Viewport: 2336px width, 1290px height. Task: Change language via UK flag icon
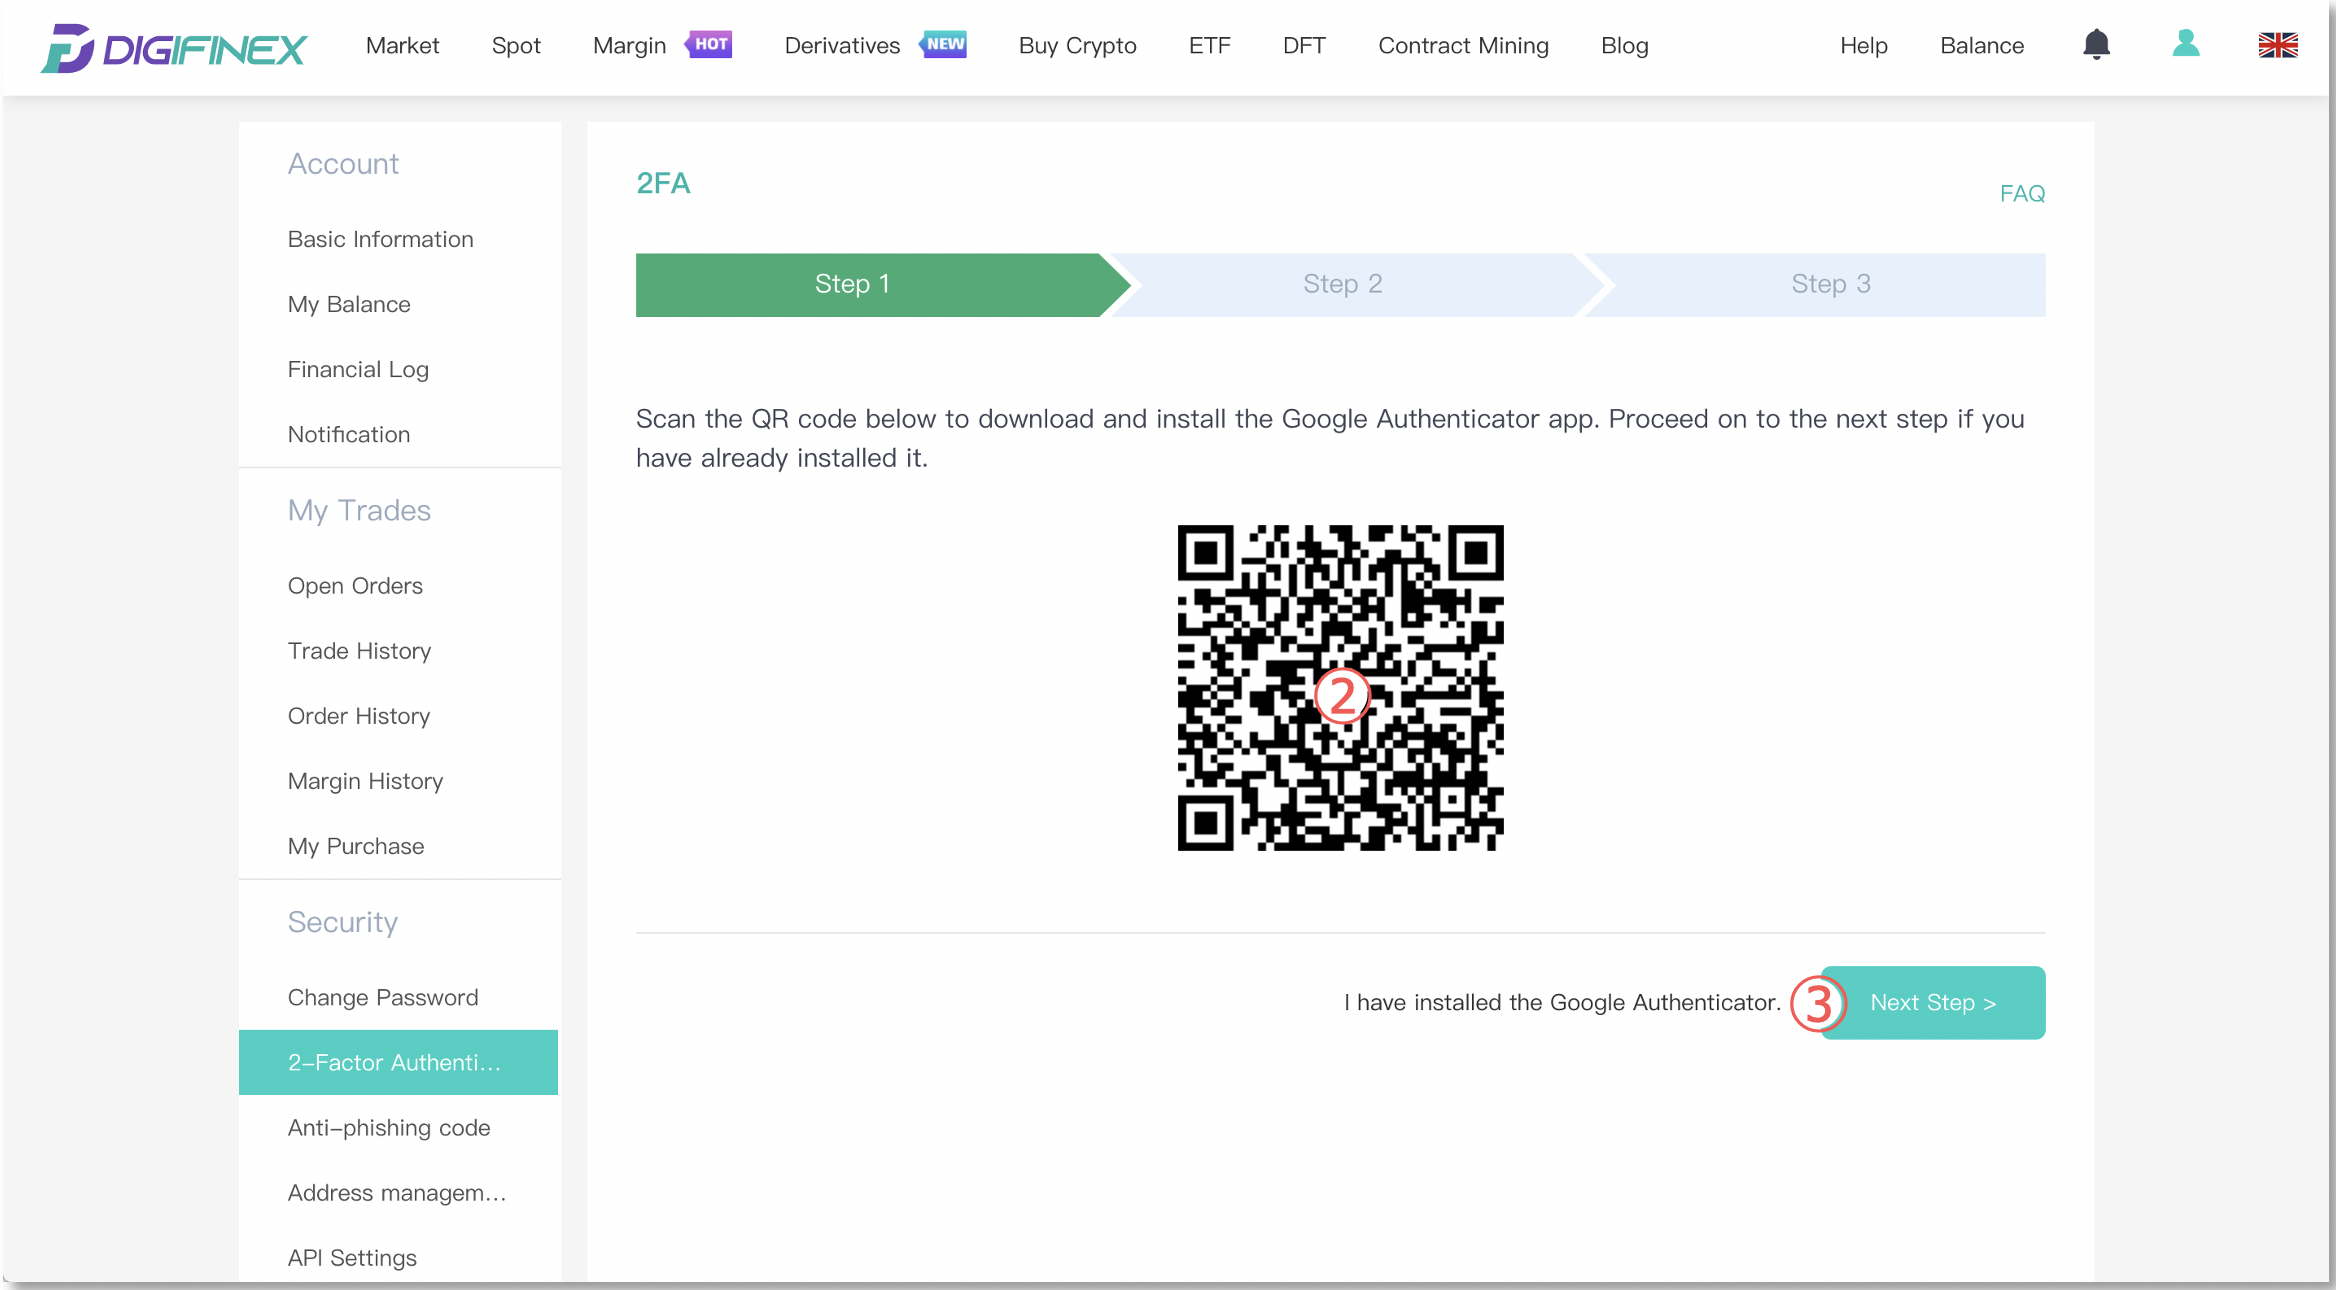tap(2278, 45)
